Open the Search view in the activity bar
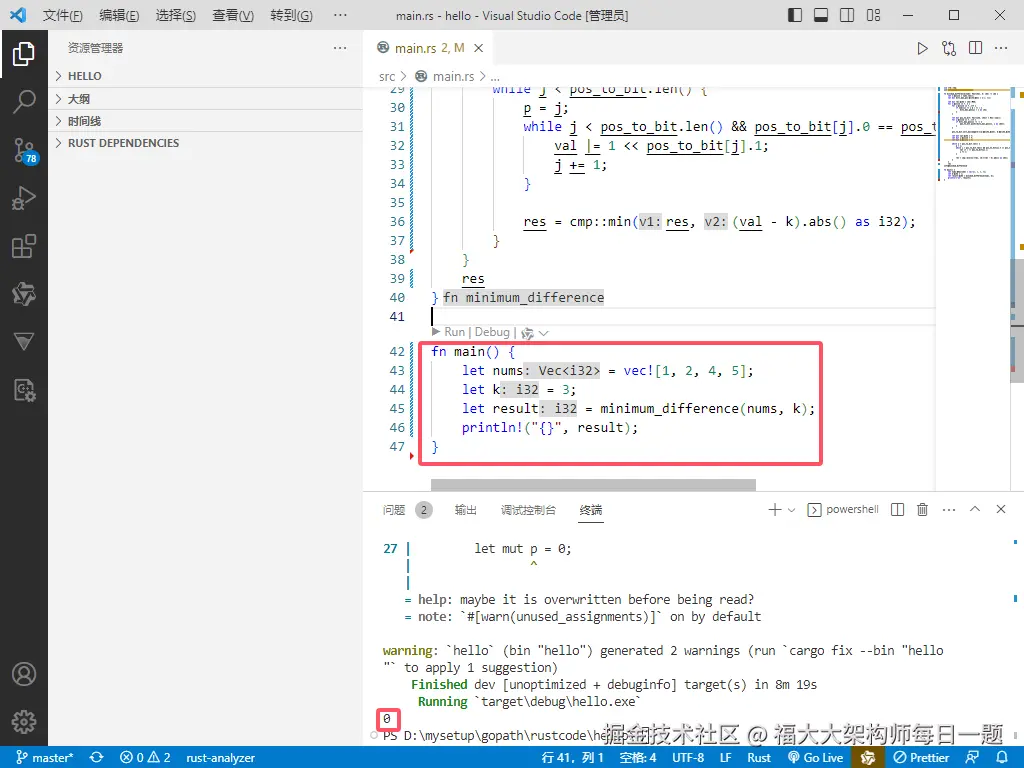The height and width of the screenshot is (768, 1024). (x=24, y=101)
